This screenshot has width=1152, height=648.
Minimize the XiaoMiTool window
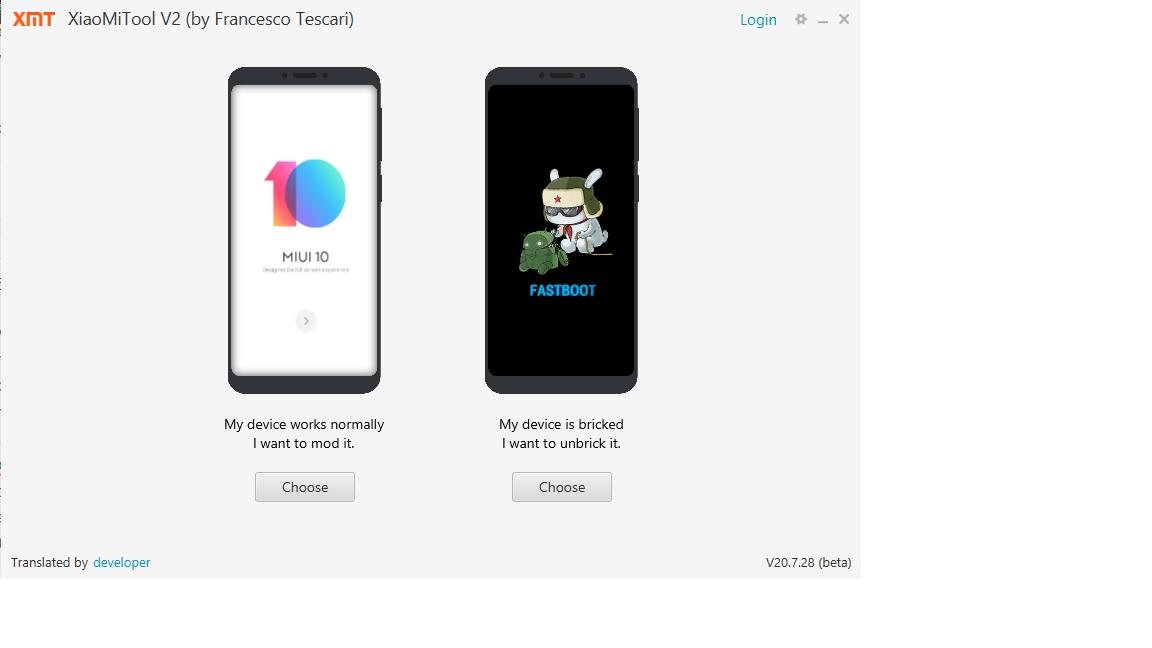(823, 21)
